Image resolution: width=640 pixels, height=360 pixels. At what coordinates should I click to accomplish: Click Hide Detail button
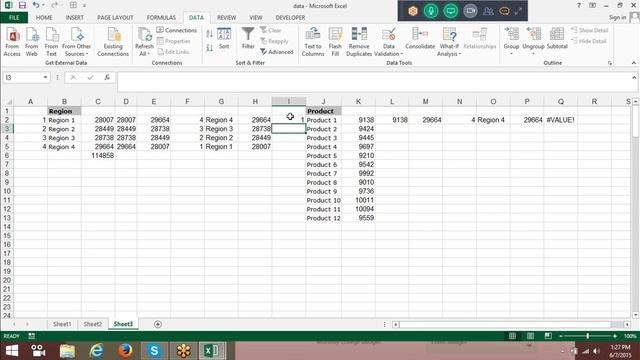coord(589,41)
